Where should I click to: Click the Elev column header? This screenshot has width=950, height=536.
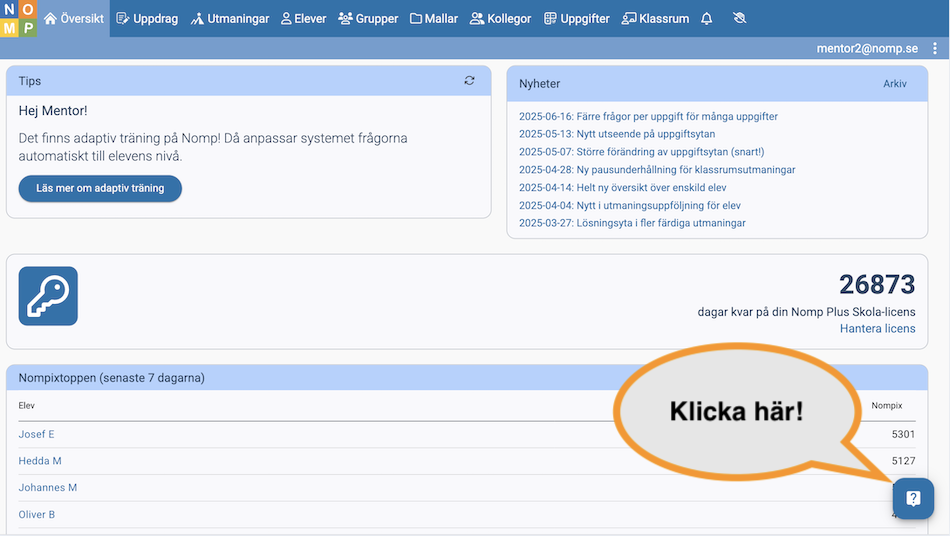27,405
